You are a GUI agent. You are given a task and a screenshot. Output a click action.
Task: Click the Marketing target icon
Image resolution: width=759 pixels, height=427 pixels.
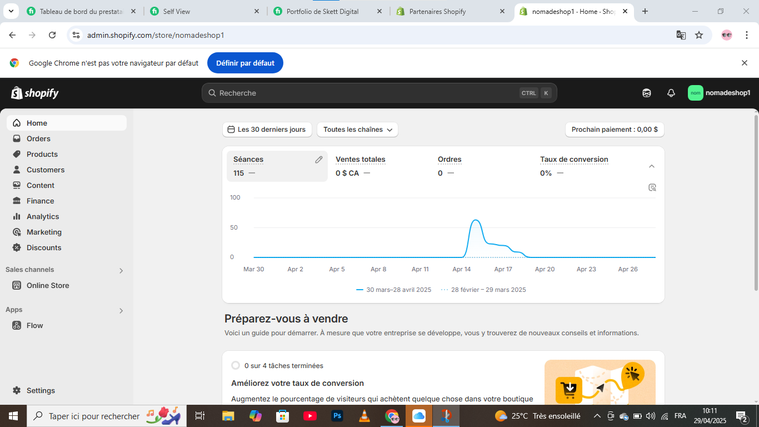coord(16,232)
